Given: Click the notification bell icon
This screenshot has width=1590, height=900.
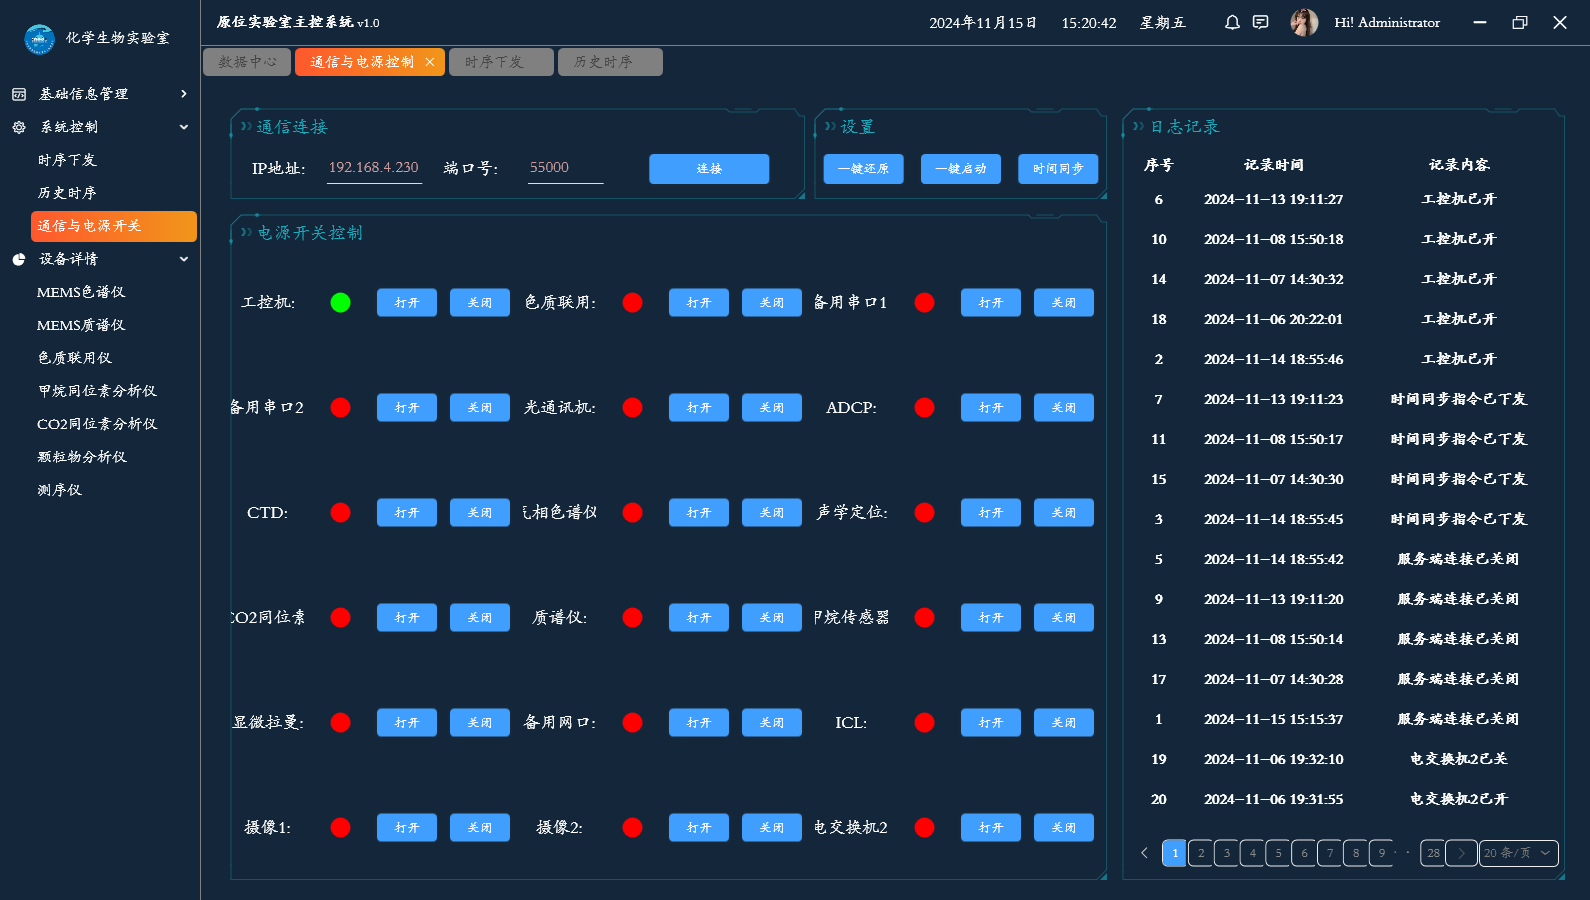Looking at the screenshot, I should pos(1232,22).
